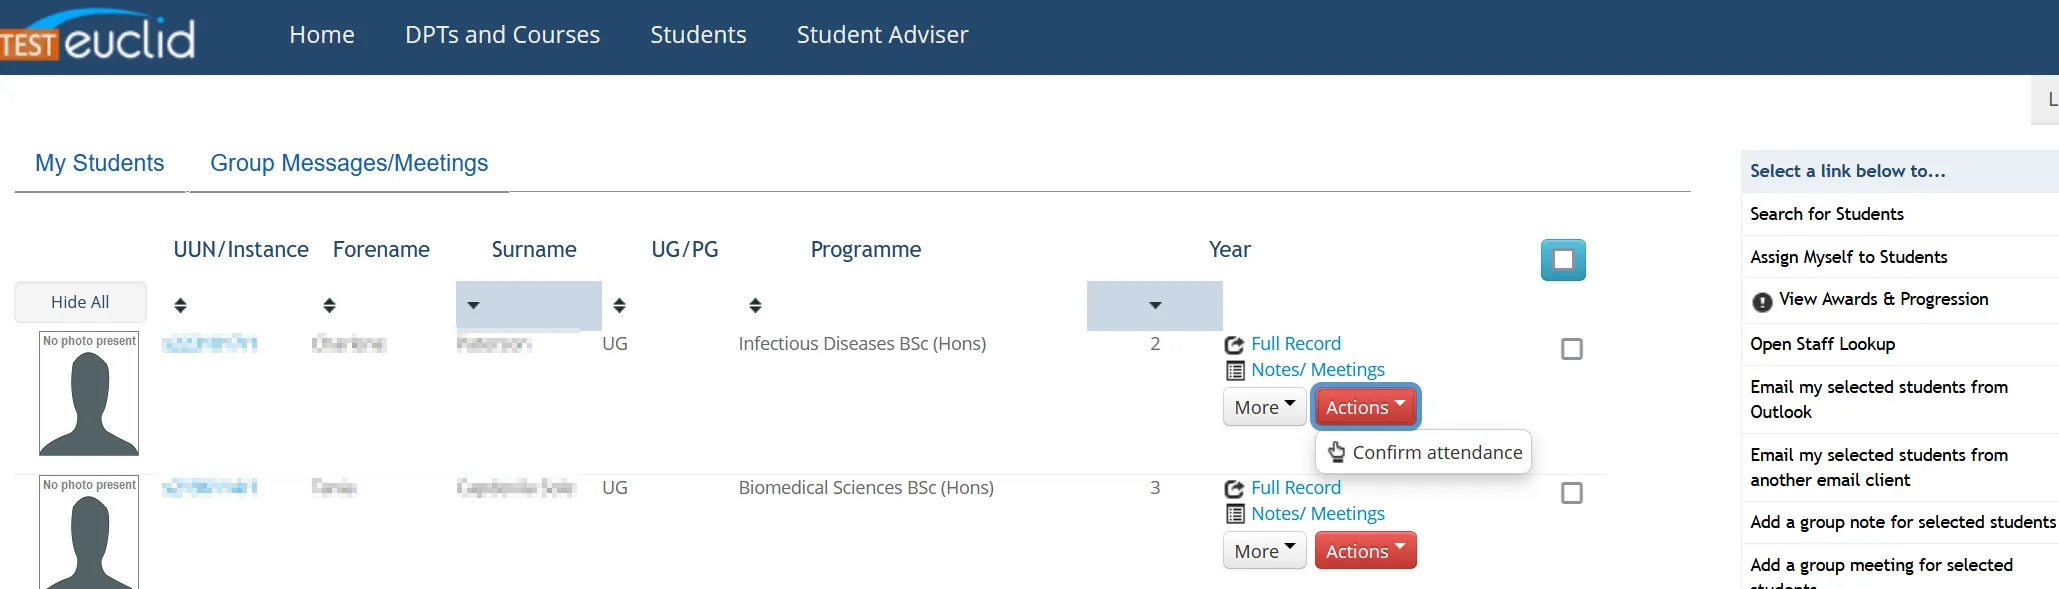Click Notes/Meetings icon for Biomedical Sciences student
2059x589 pixels.
[1235, 515]
